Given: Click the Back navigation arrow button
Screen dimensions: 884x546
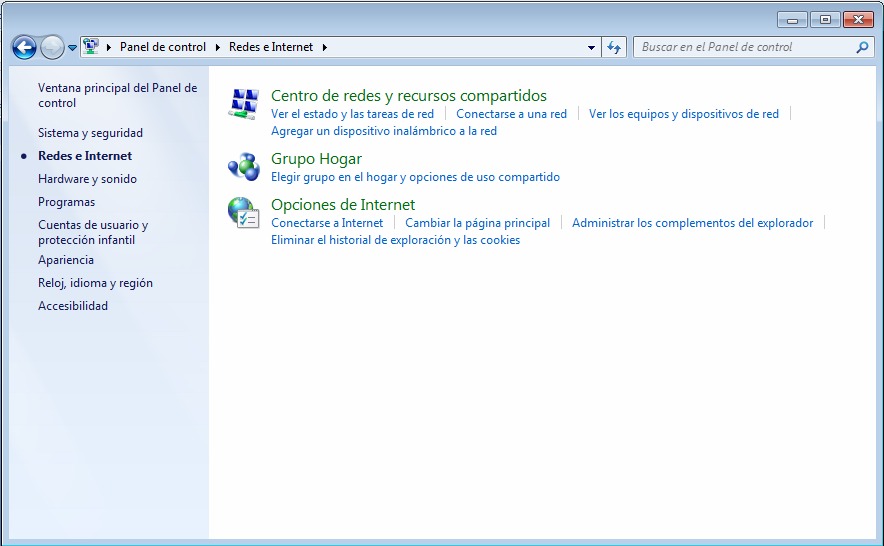Looking at the screenshot, I should (24, 47).
